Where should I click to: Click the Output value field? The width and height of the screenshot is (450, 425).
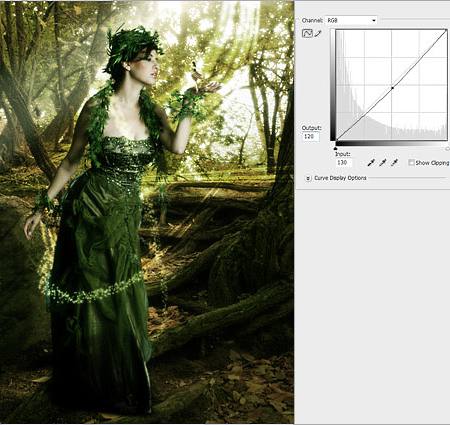pyautogui.click(x=310, y=137)
